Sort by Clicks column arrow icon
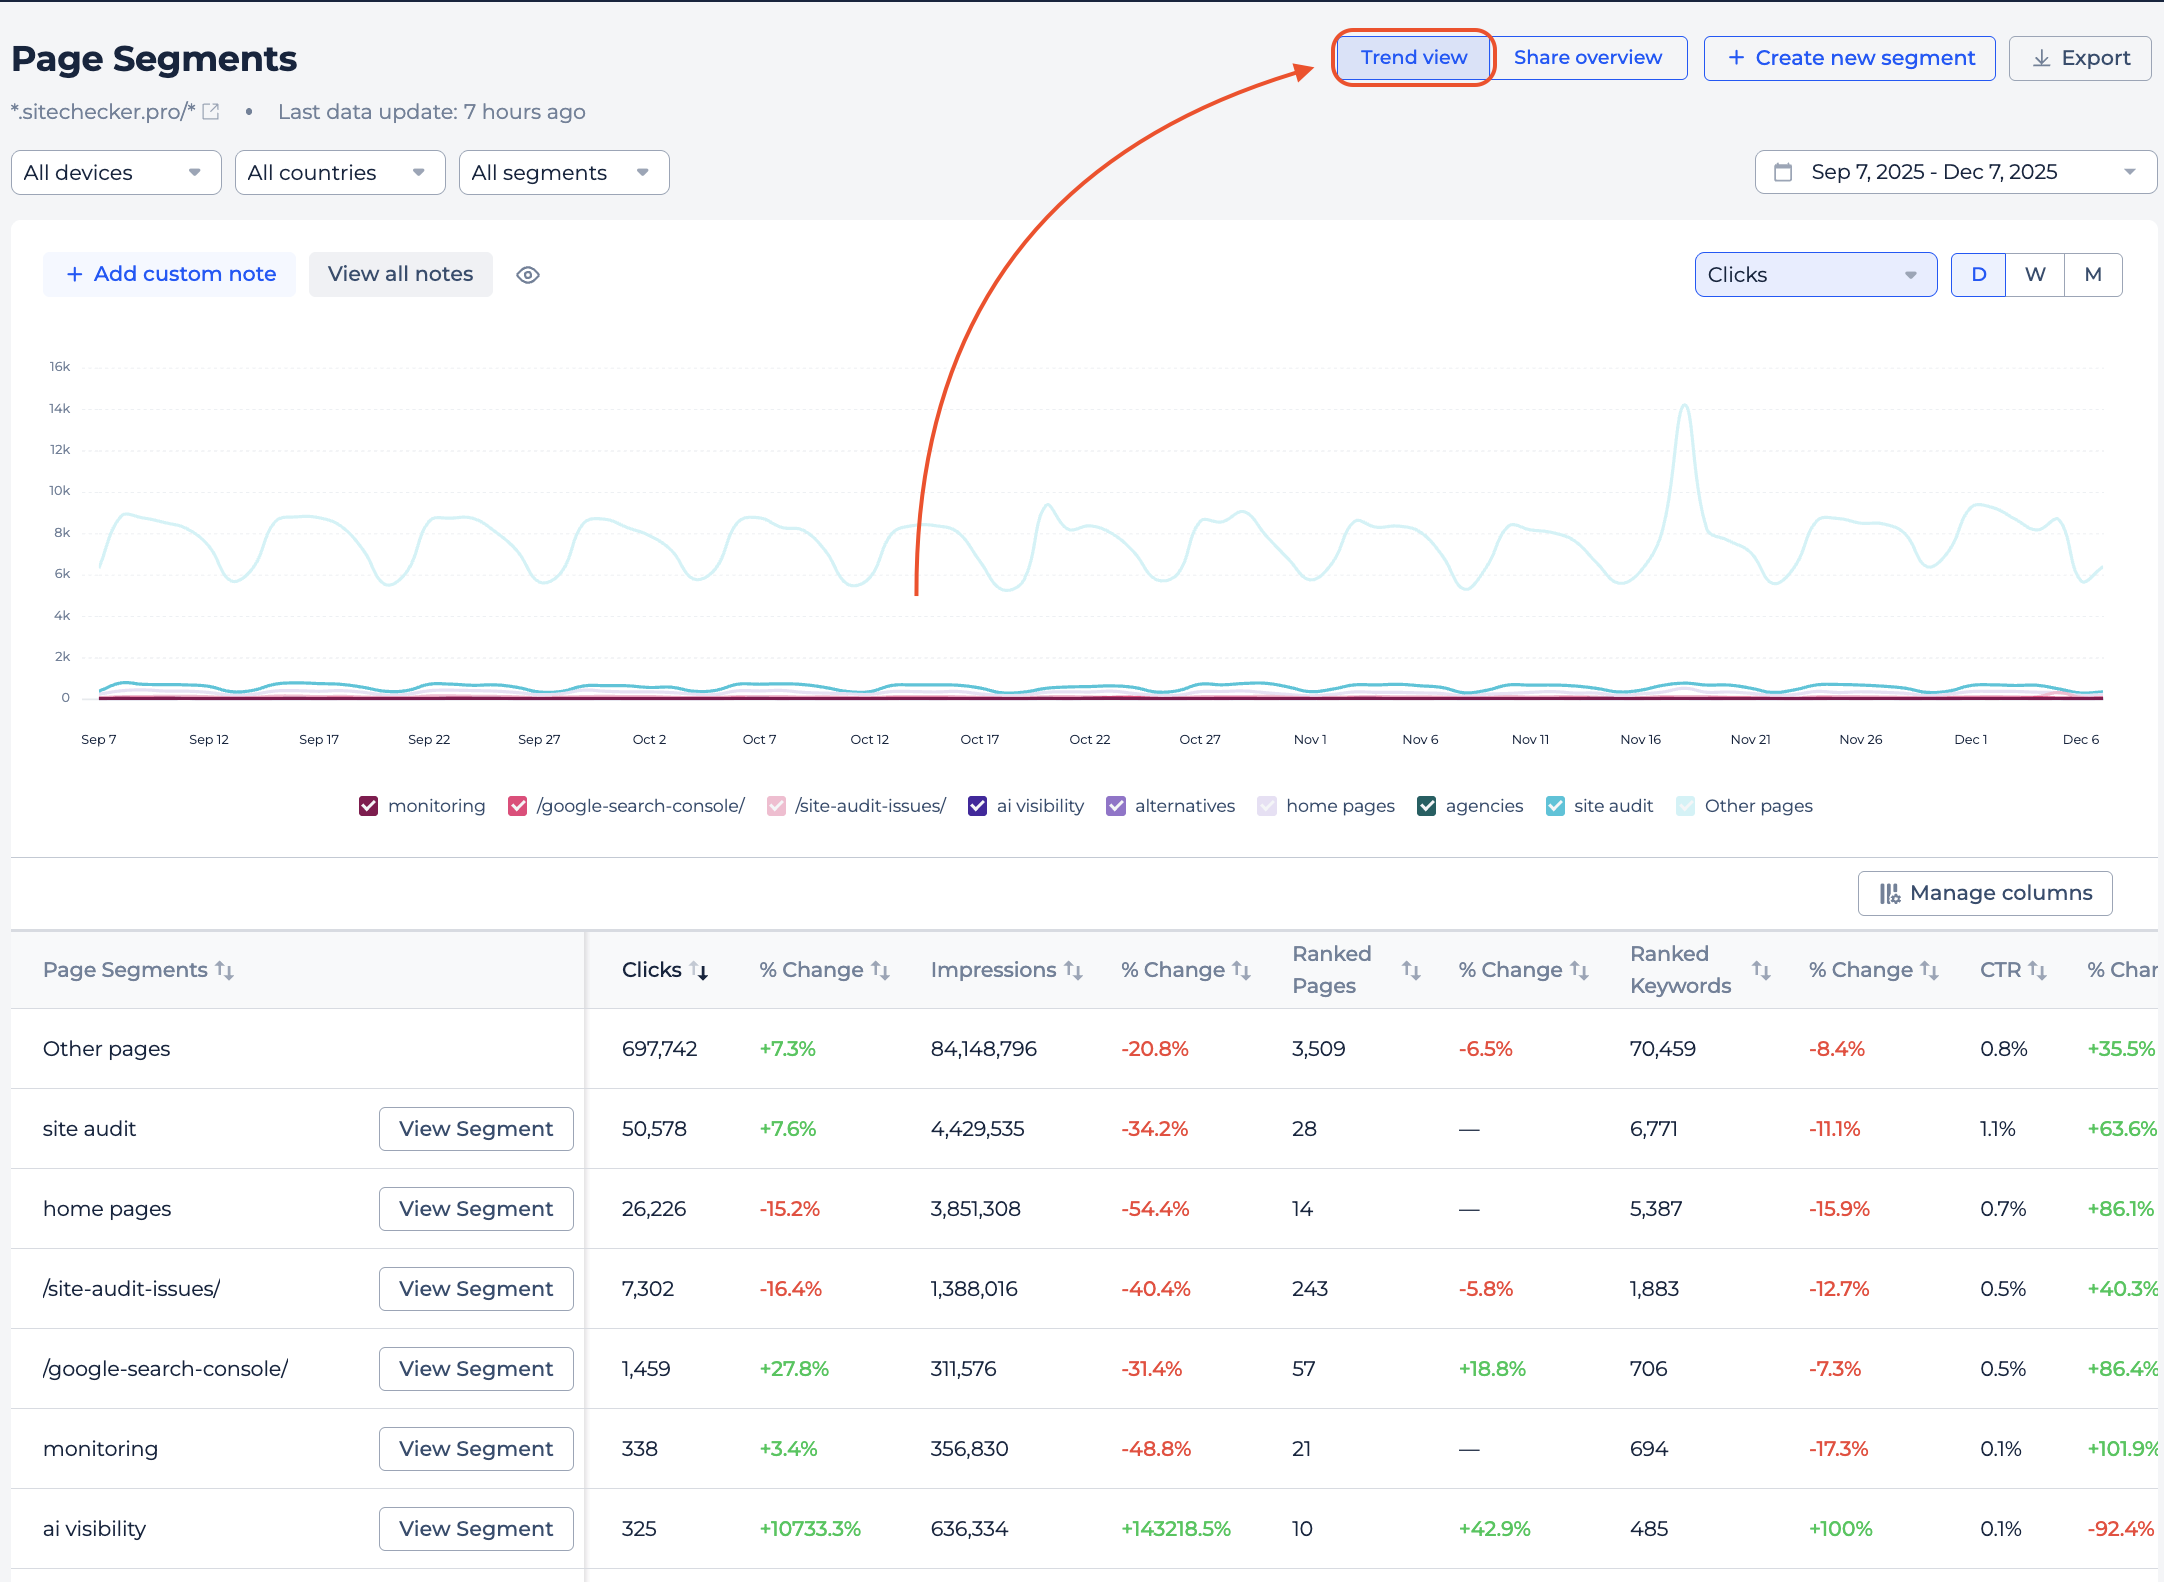Image resolution: width=2164 pixels, height=1582 pixels. point(699,970)
